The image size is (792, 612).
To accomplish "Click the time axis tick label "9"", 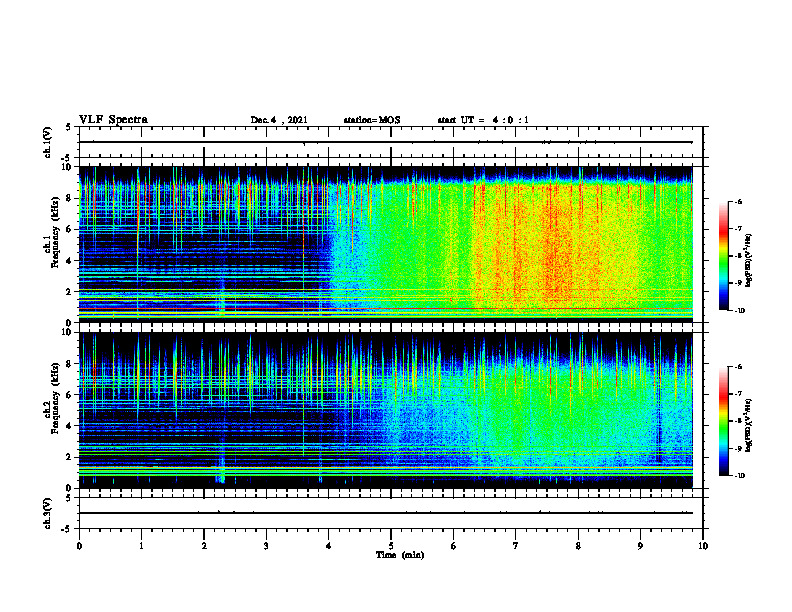I will [x=640, y=546].
